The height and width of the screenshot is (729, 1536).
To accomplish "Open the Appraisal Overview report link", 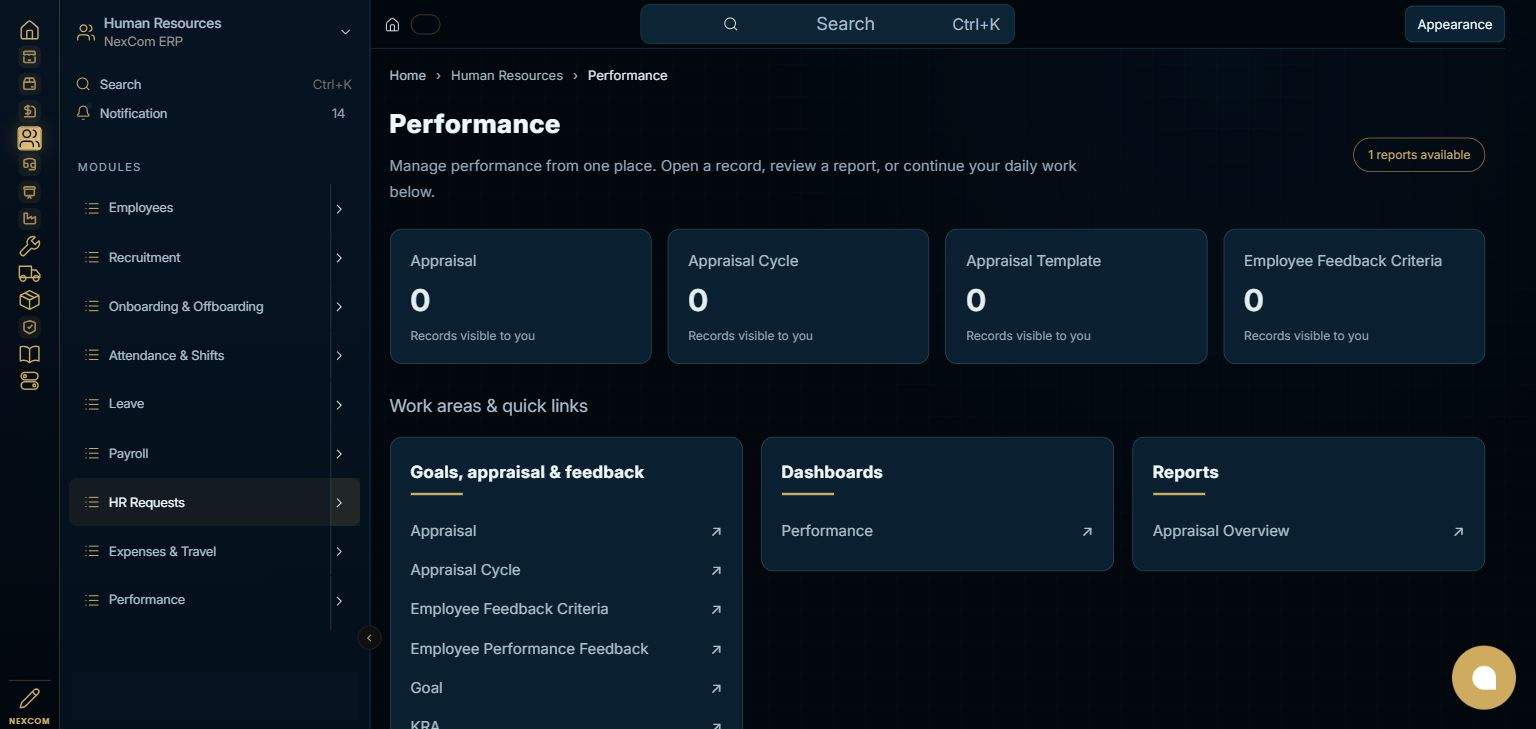I will [x=1308, y=531].
